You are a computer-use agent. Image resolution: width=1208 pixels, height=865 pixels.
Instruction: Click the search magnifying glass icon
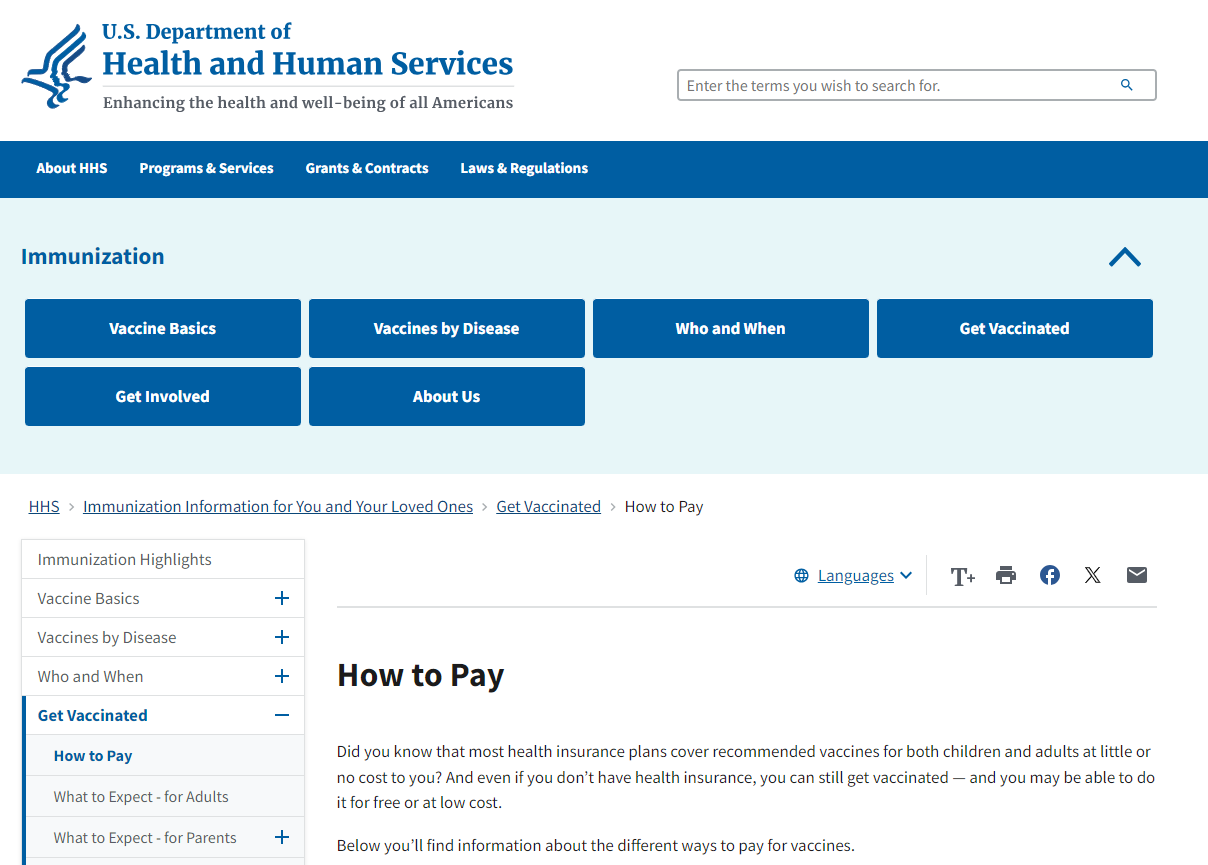(1127, 85)
